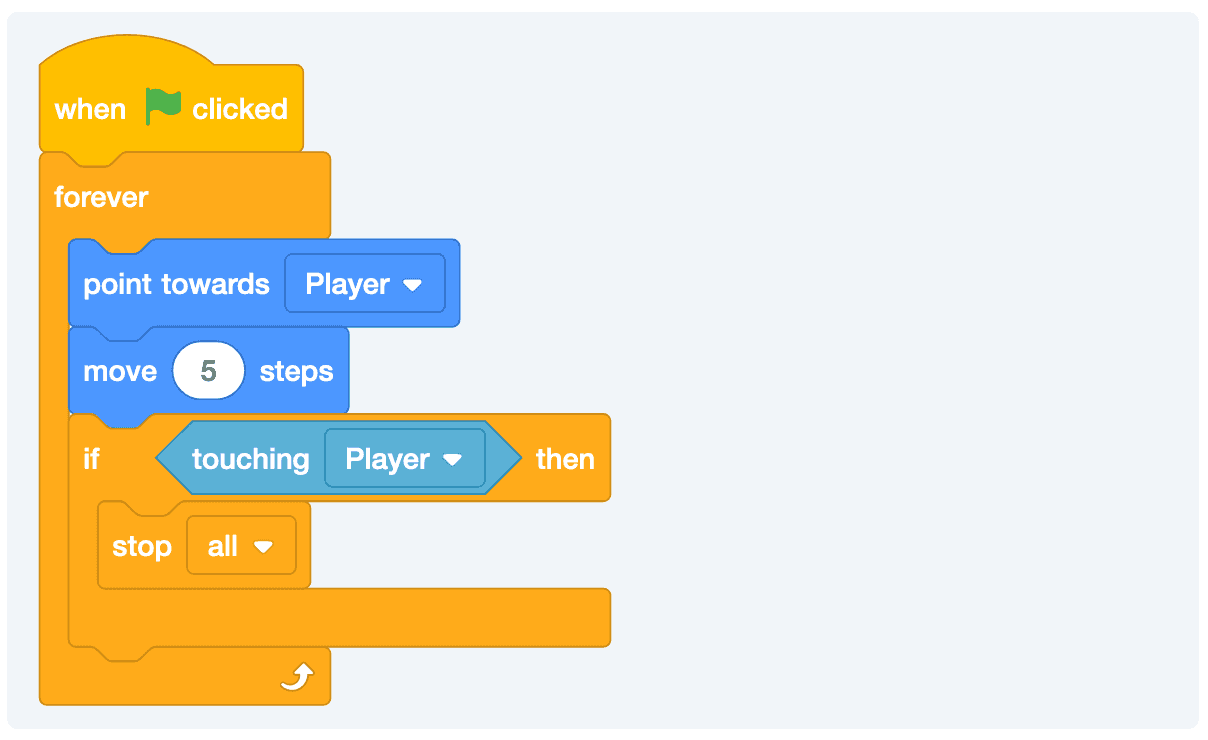The image size is (1208, 740).
Task: Click the bottom arm of the if block
Action: 400,616
